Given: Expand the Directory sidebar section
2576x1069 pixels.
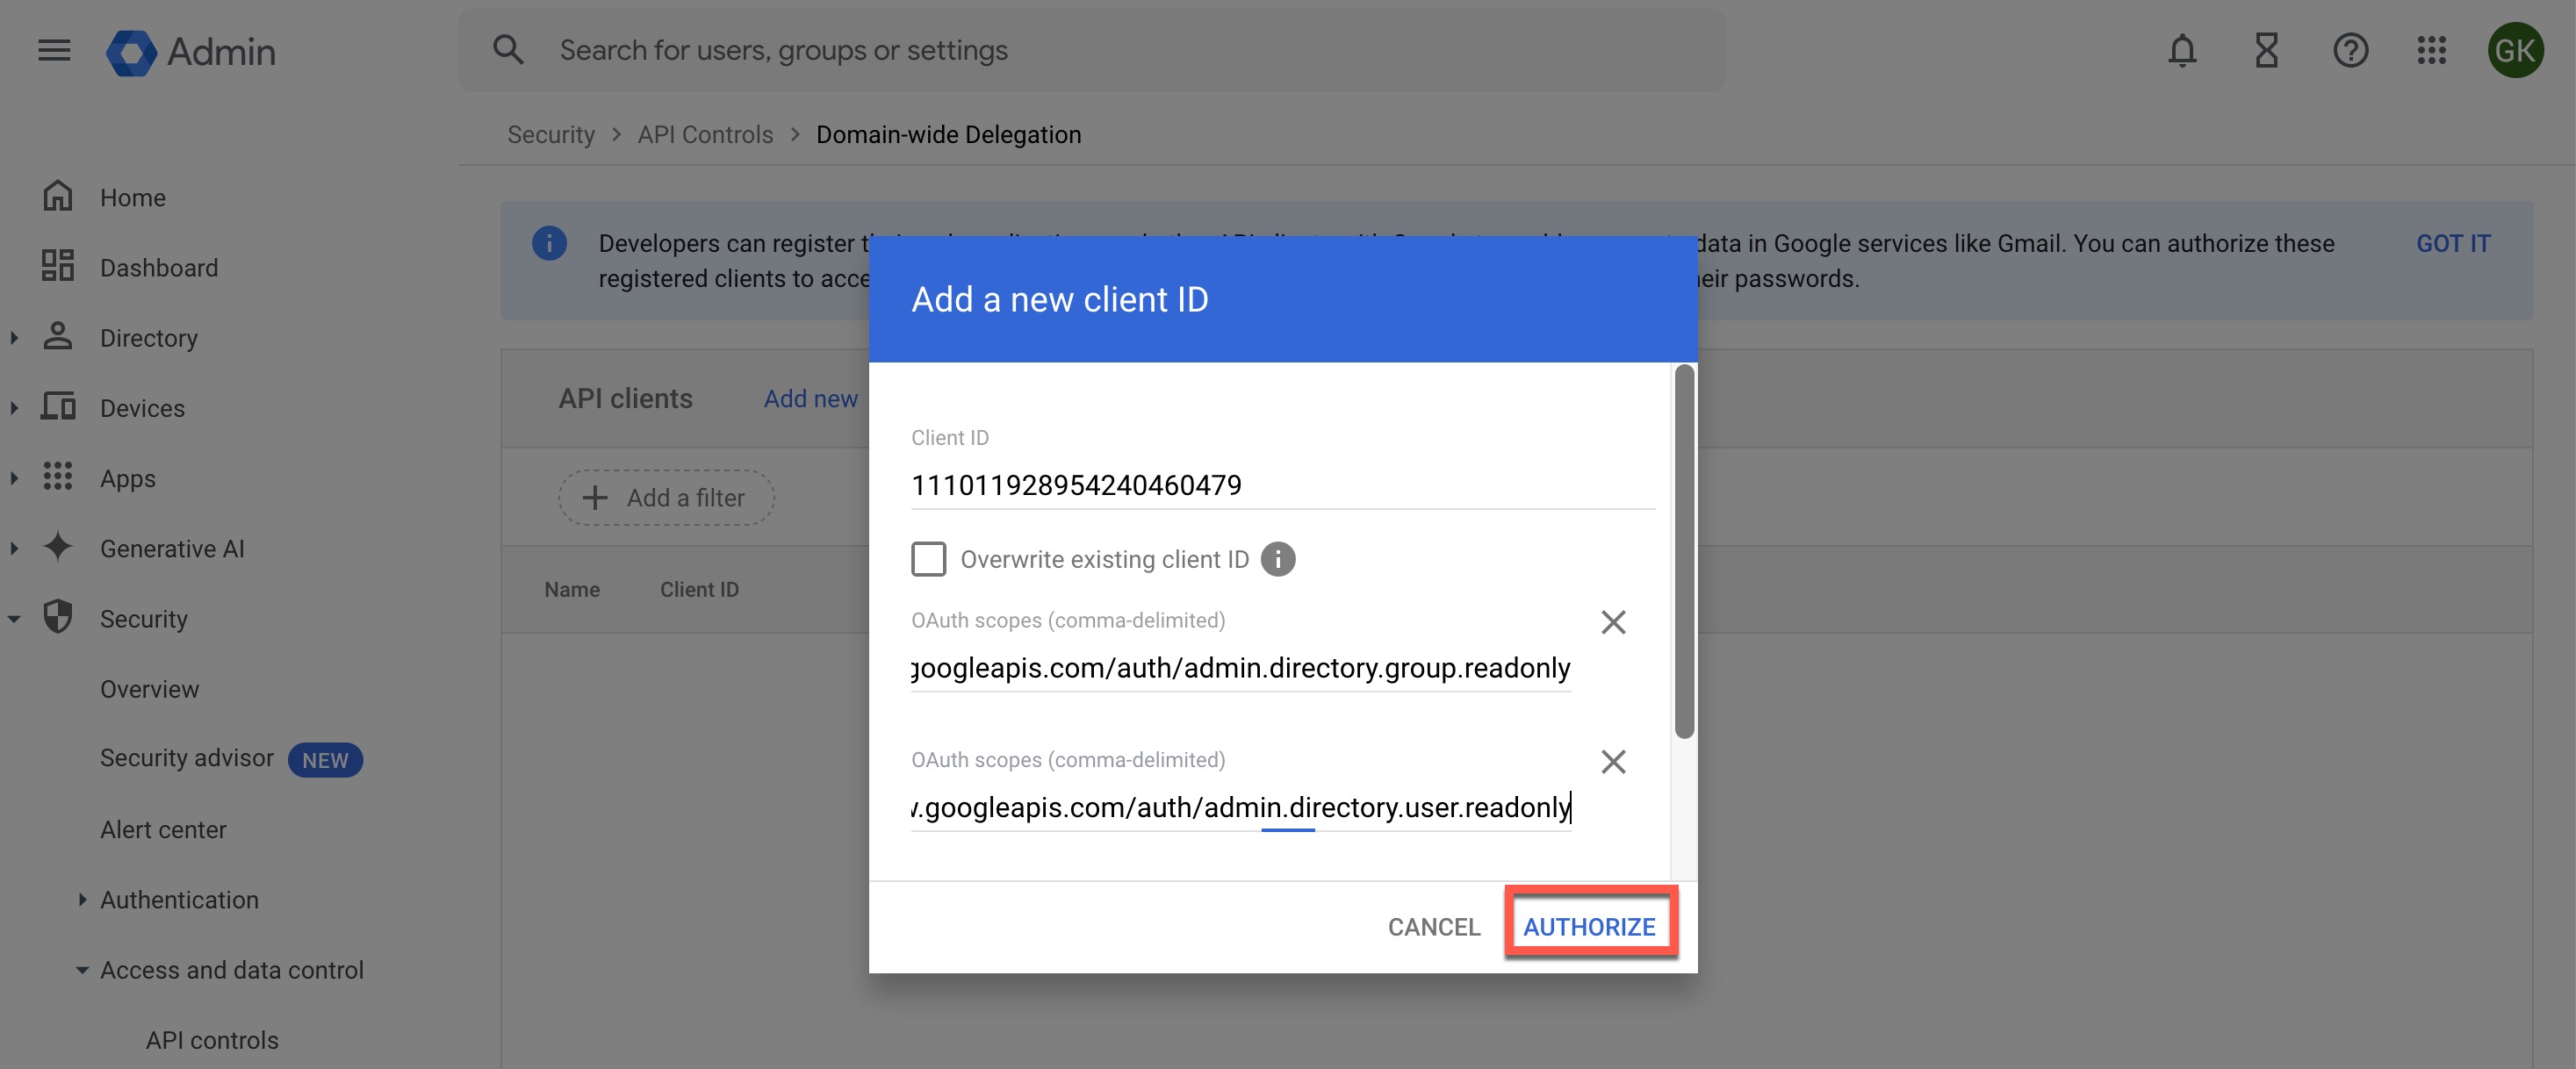Looking at the screenshot, I should [14, 338].
